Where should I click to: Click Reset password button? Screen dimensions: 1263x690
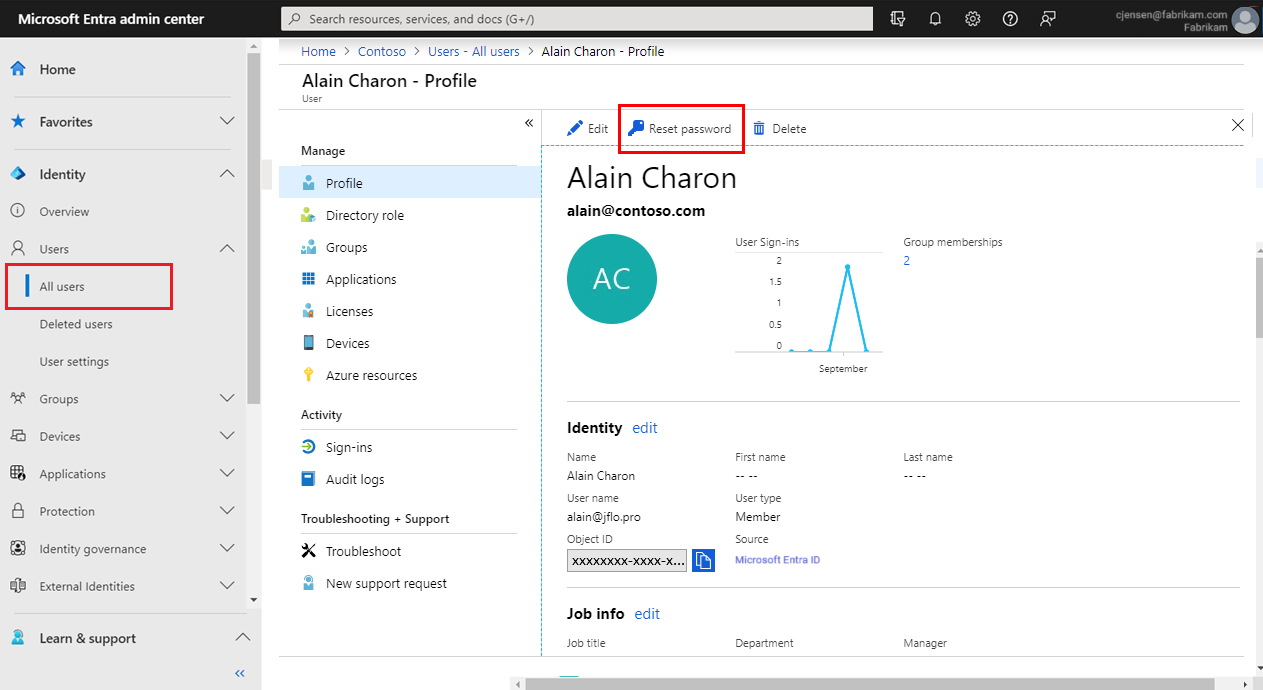[680, 129]
